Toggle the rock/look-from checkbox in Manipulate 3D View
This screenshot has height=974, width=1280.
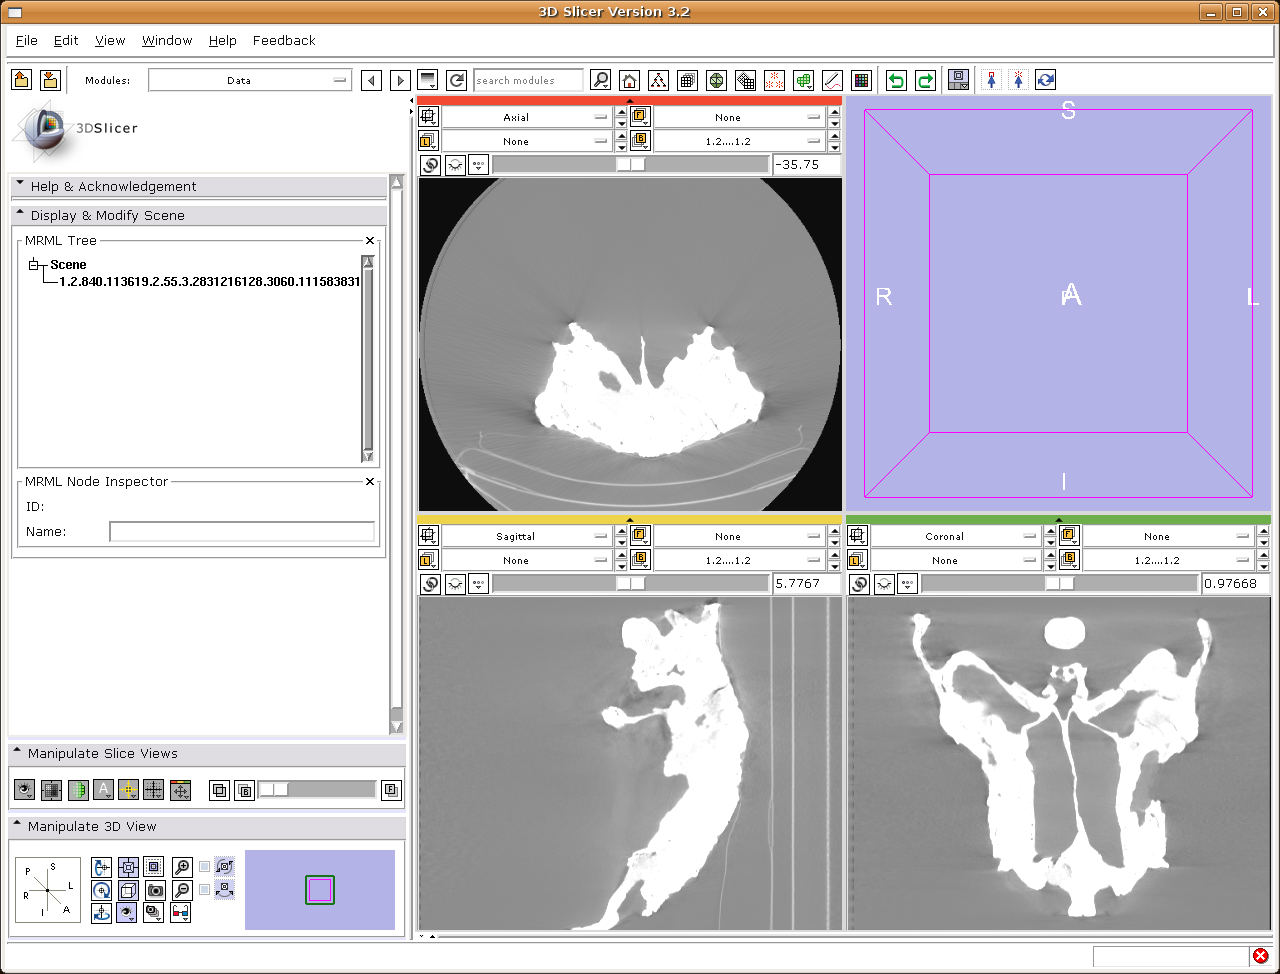205,889
